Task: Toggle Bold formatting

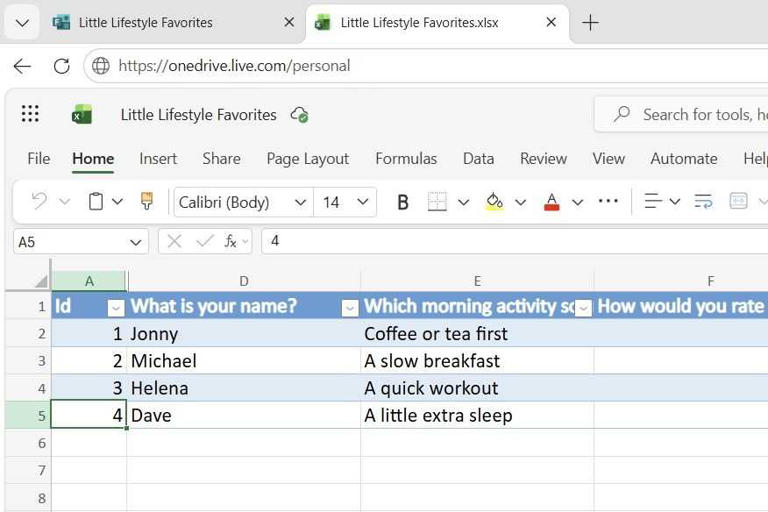Action: pos(403,202)
